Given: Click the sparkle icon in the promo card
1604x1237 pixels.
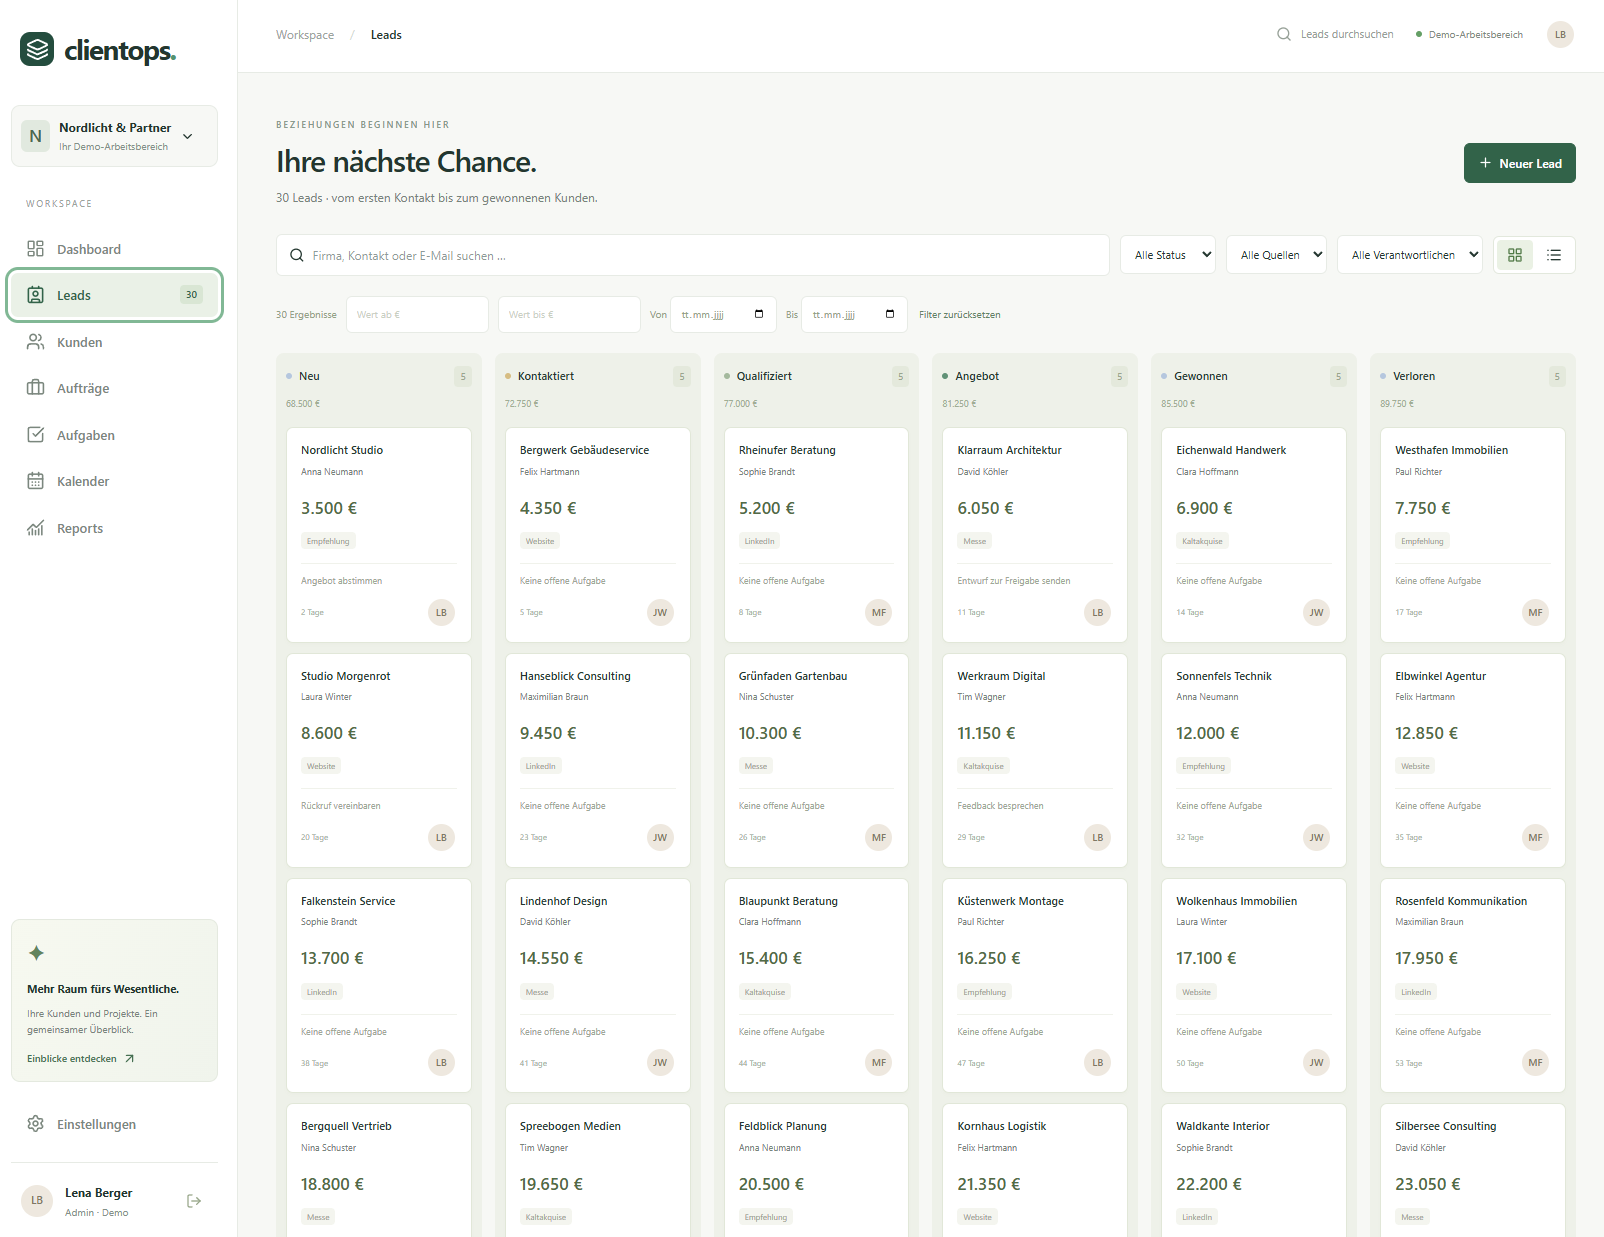Looking at the screenshot, I should click(x=36, y=953).
